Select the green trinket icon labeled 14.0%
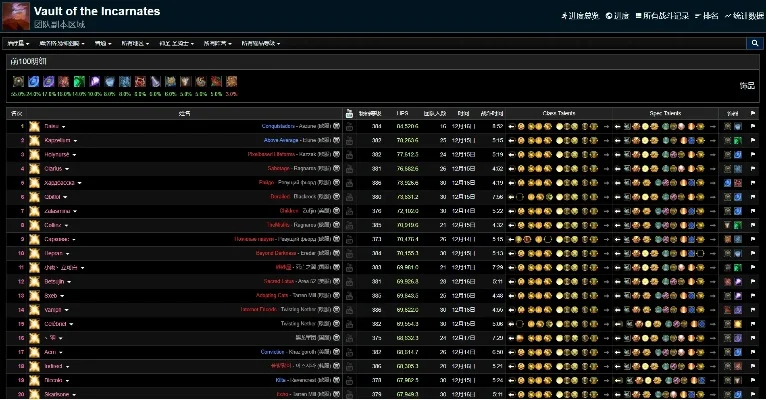The width and height of the screenshot is (766, 400). tap(79, 81)
